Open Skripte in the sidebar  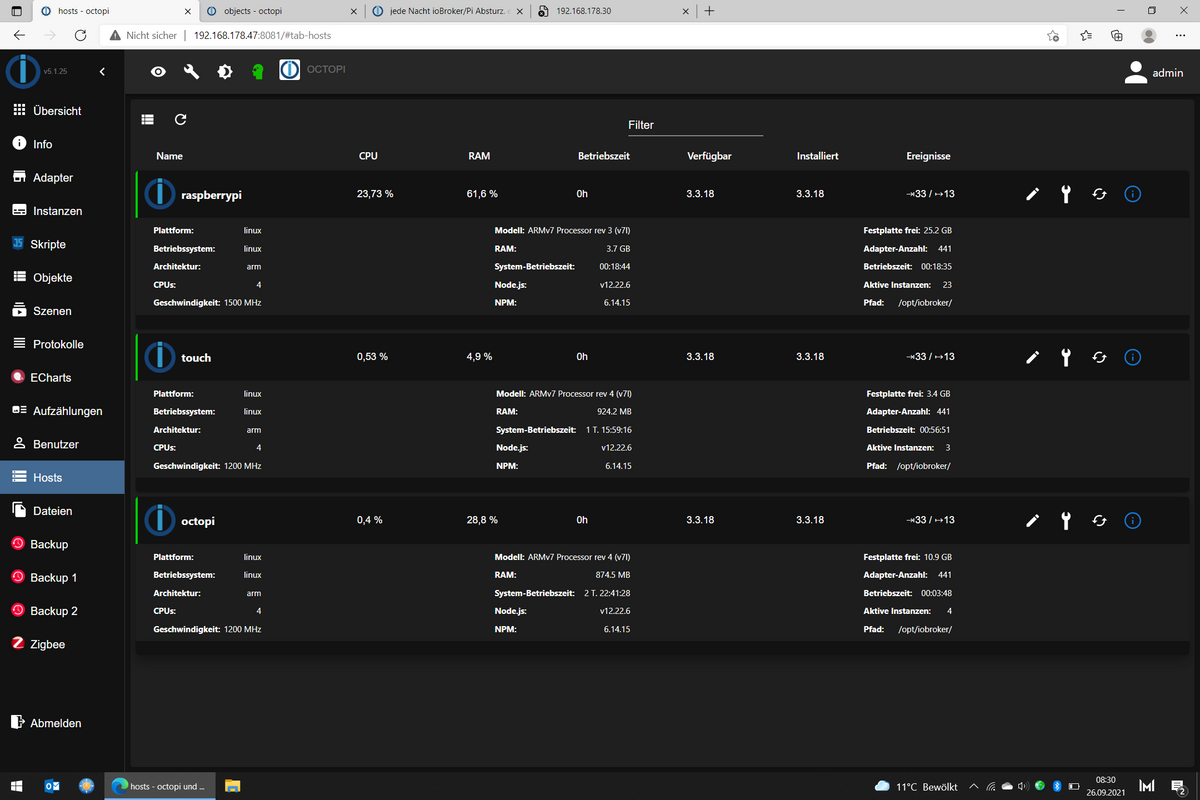62,244
